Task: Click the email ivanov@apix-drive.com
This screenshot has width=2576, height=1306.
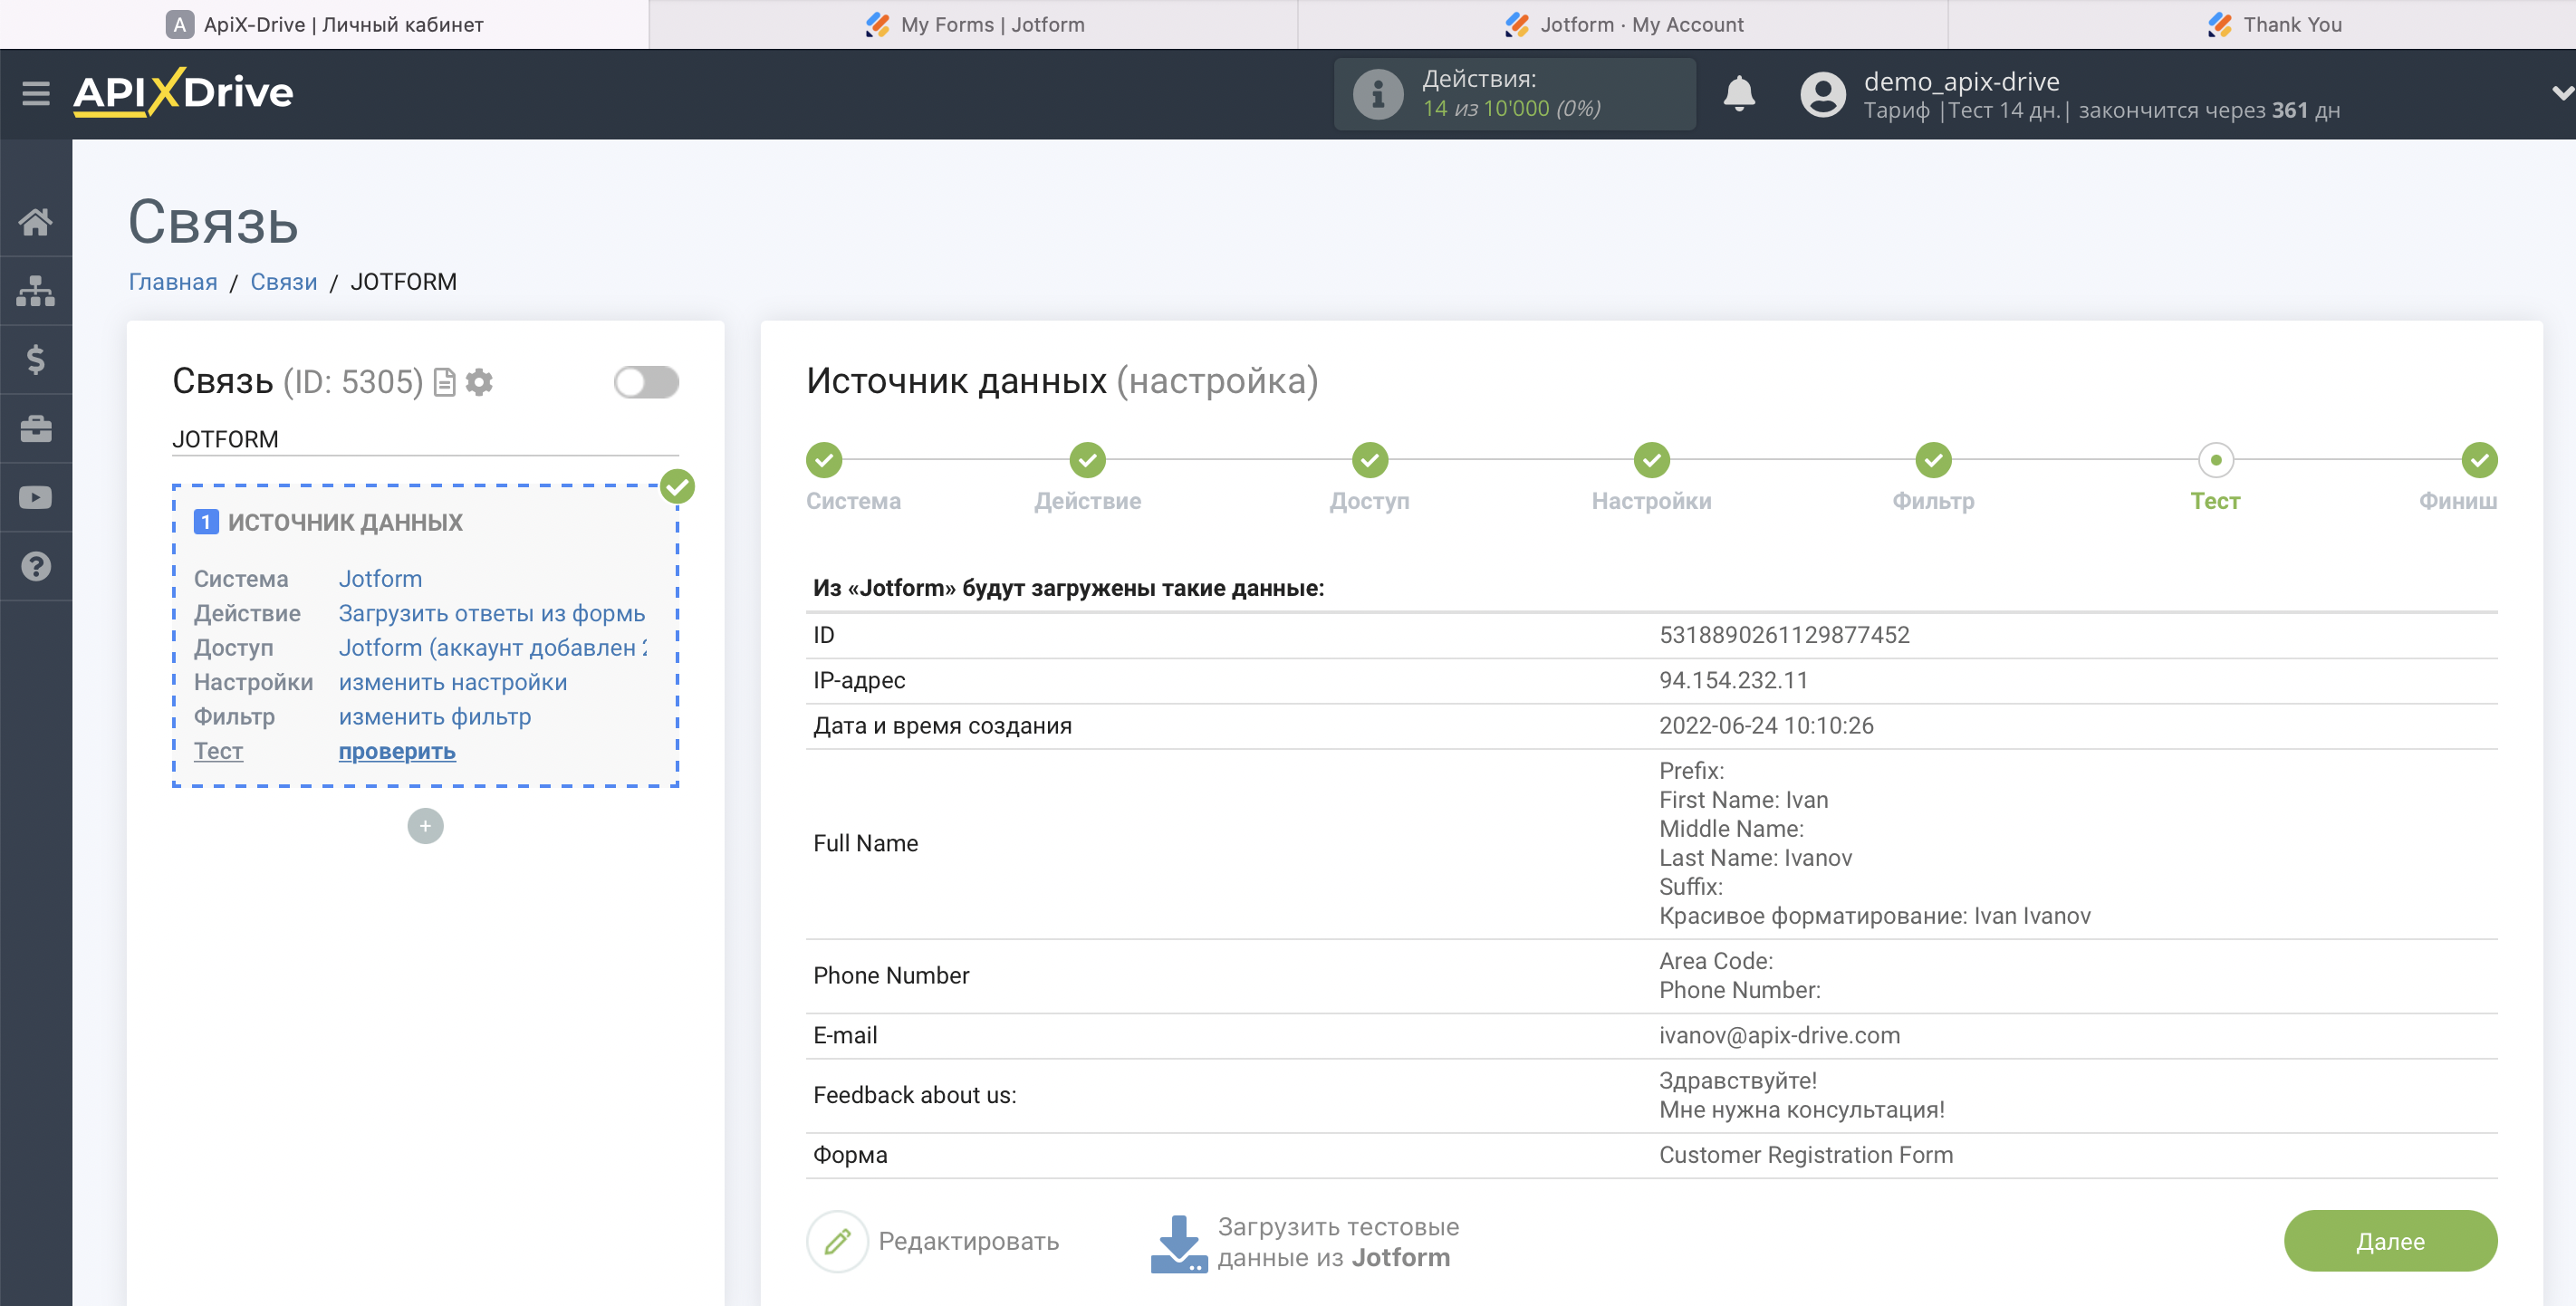Action: click(x=1779, y=1035)
